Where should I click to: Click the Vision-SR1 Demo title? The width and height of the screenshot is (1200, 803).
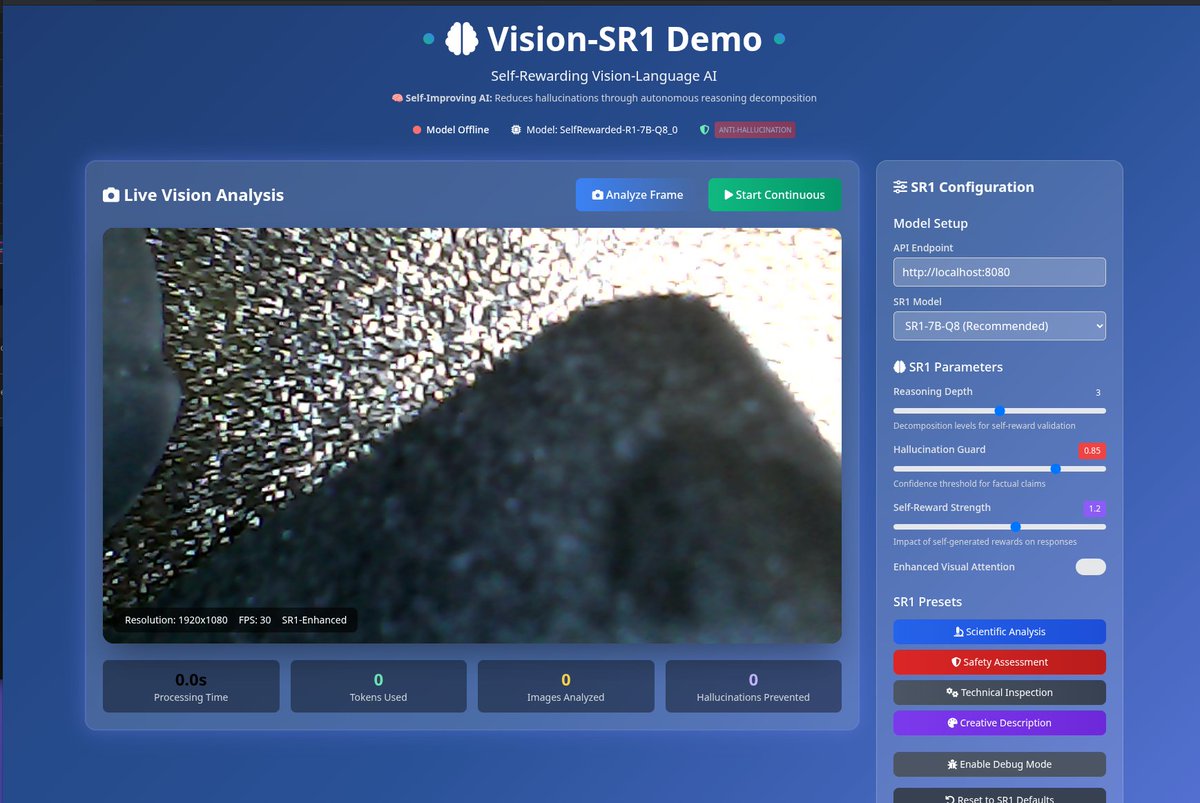click(624, 39)
